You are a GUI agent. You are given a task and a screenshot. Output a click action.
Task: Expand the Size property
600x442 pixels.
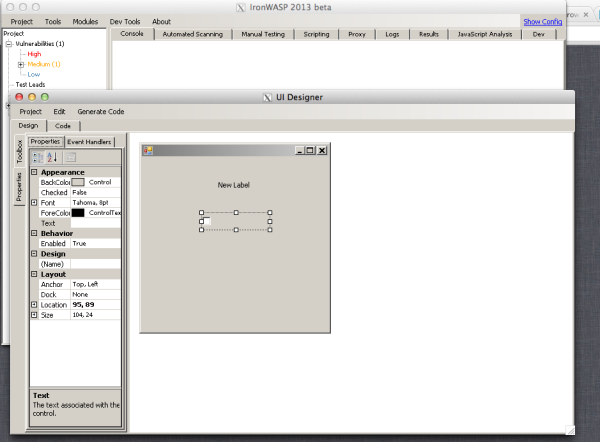tap(34, 315)
